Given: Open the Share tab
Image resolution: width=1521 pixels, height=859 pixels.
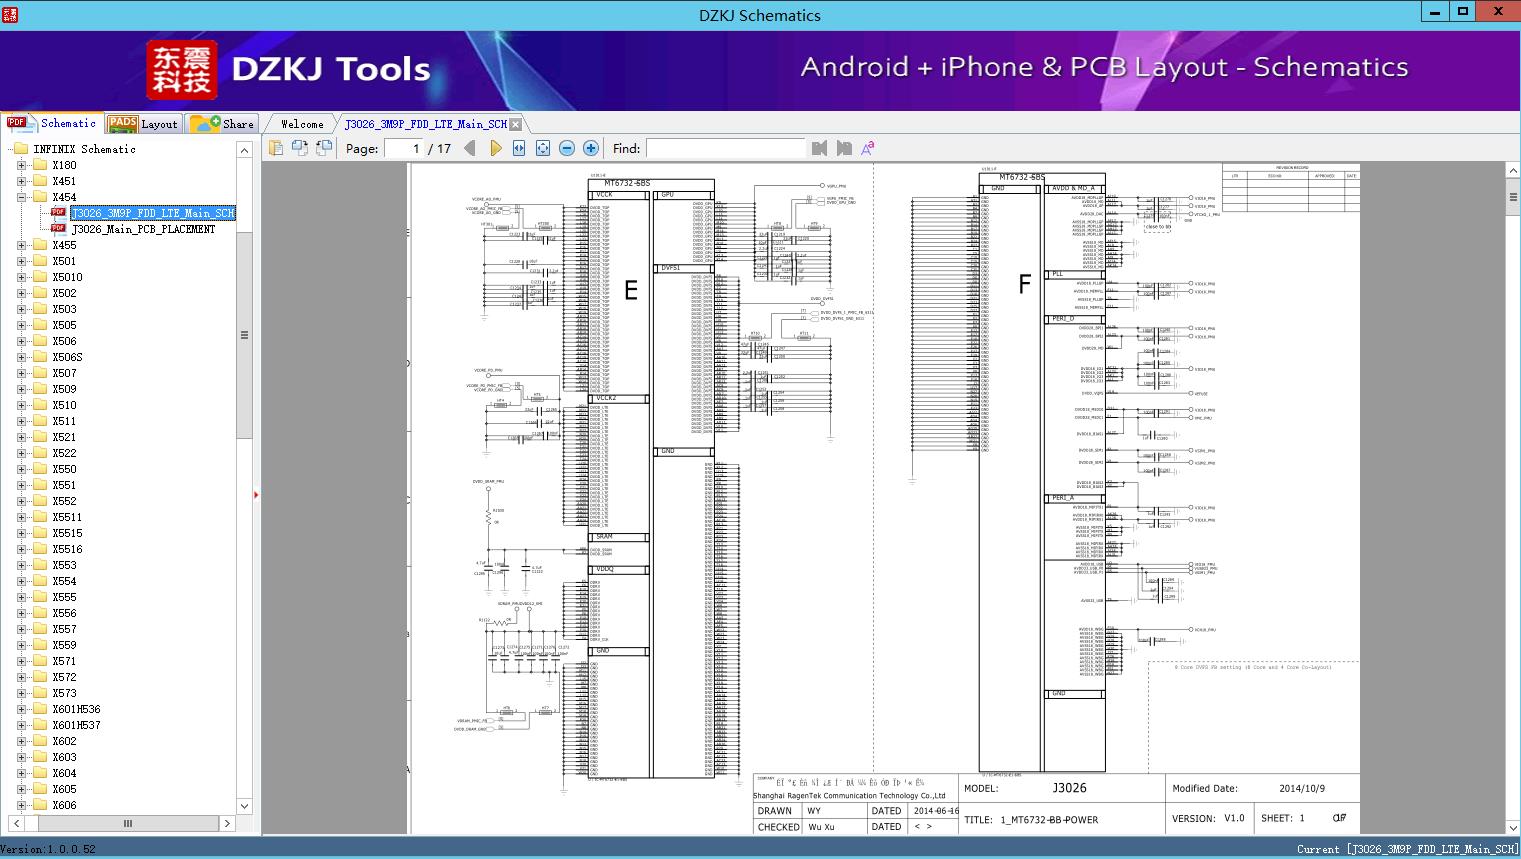Looking at the screenshot, I should 222,123.
